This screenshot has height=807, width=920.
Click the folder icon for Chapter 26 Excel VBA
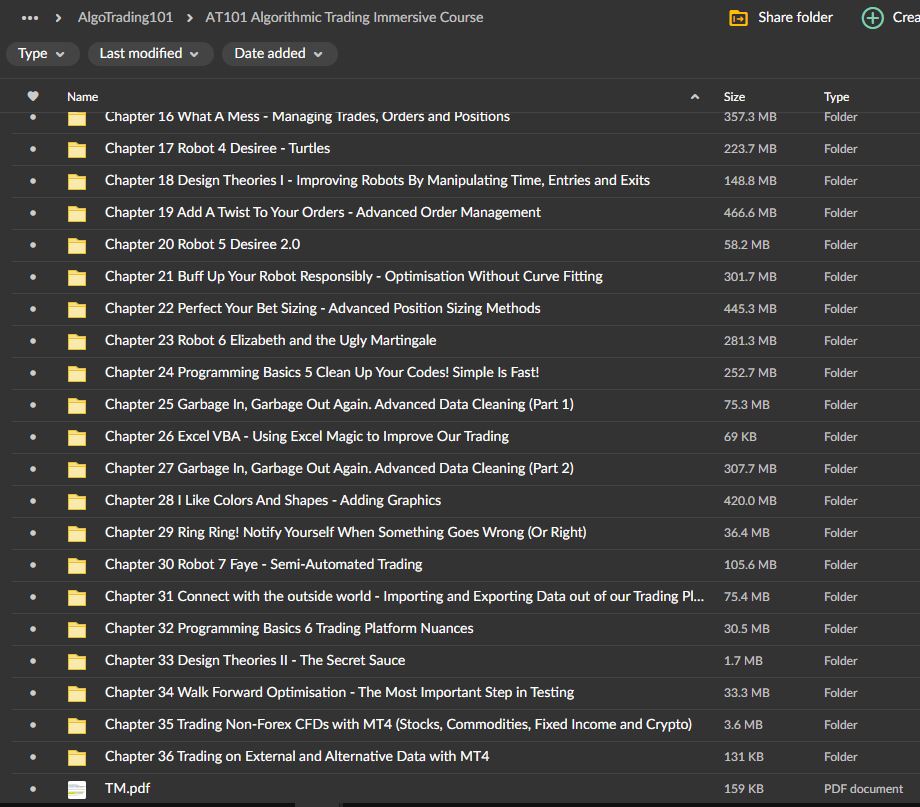pos(77,436)
